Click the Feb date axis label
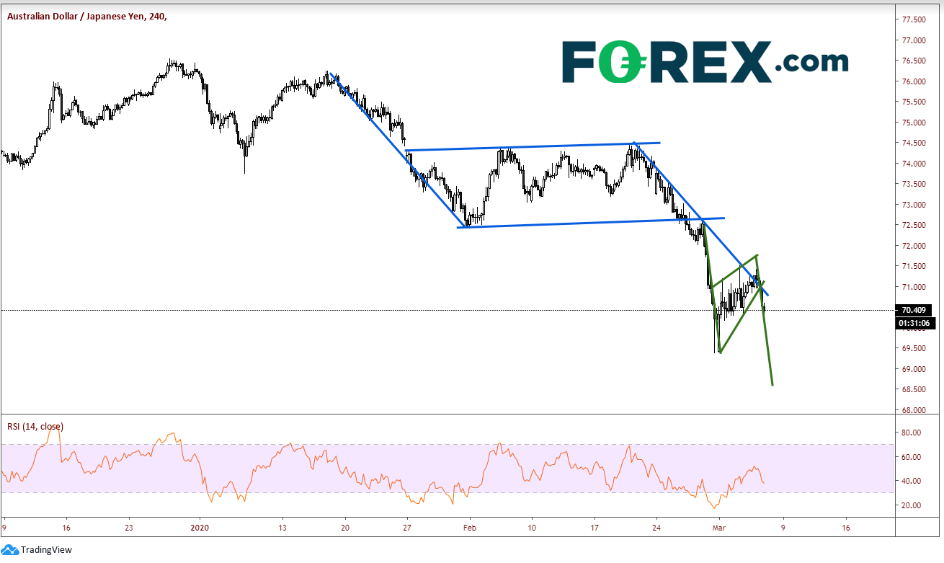Screen dimensions: 944x563 pyautogui.click(x=470, y=528)
